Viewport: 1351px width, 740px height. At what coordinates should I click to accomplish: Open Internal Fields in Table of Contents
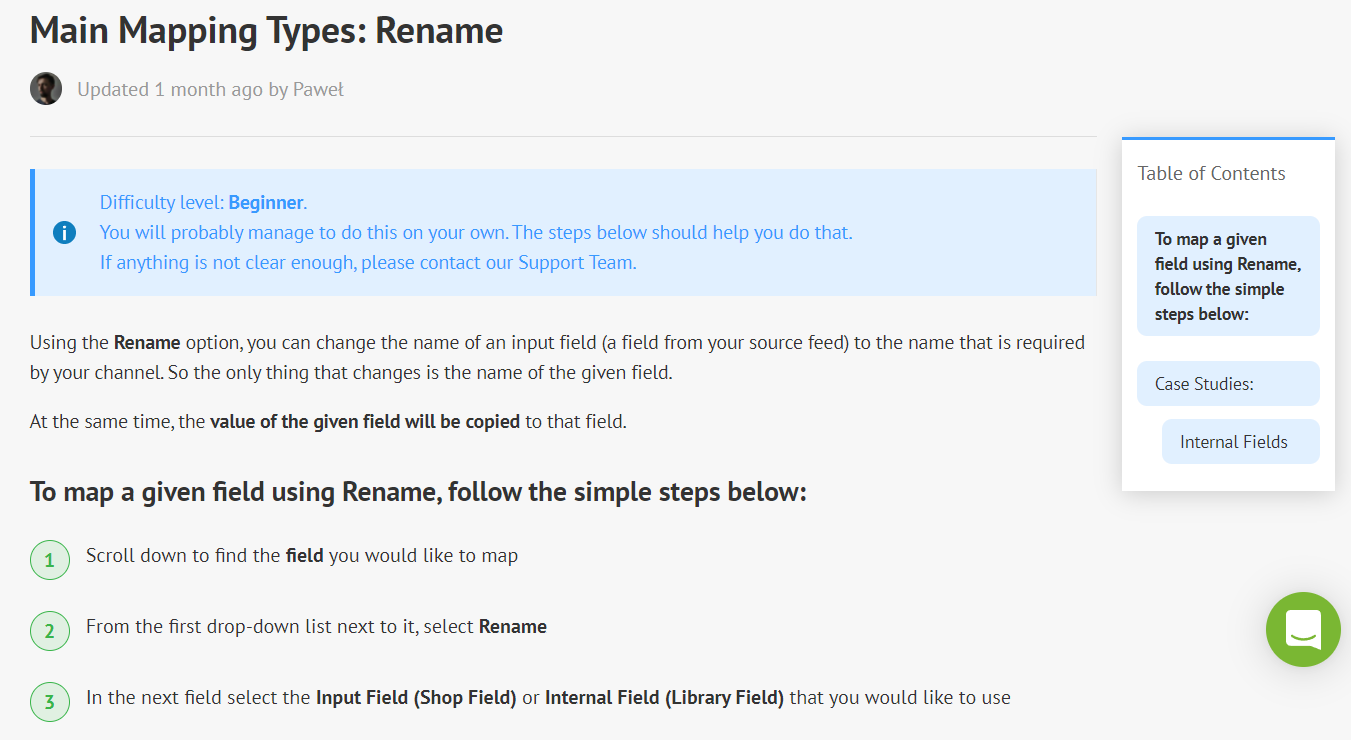click(1240, 442)
